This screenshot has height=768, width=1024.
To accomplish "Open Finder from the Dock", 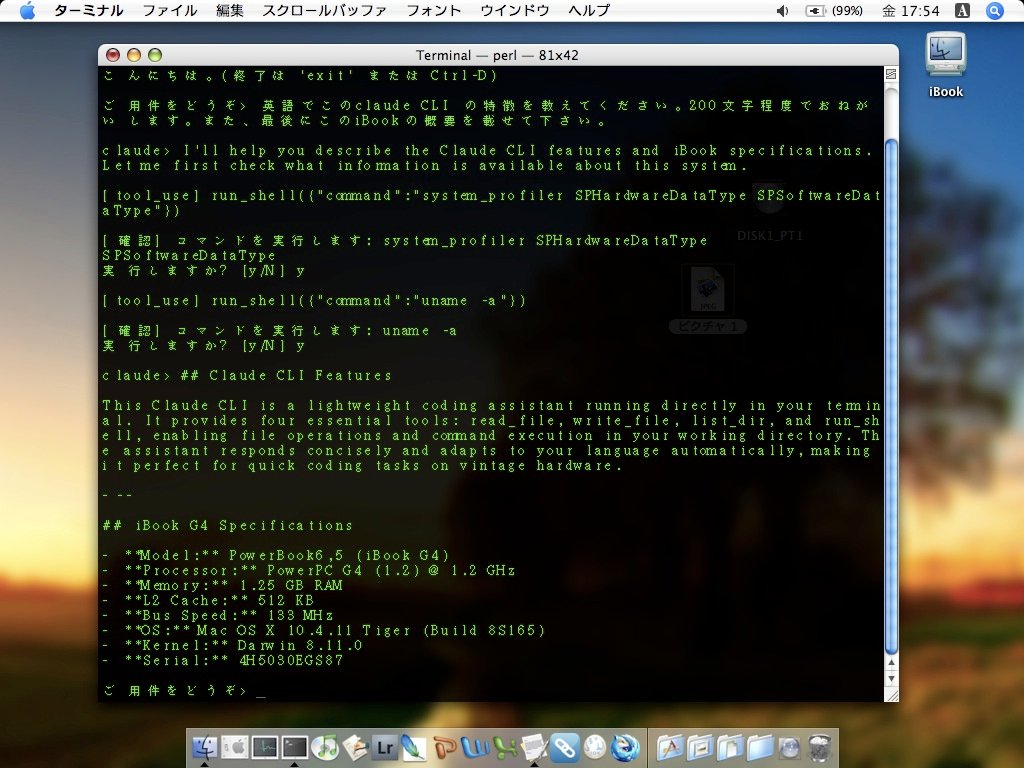I will coord(205,747).
